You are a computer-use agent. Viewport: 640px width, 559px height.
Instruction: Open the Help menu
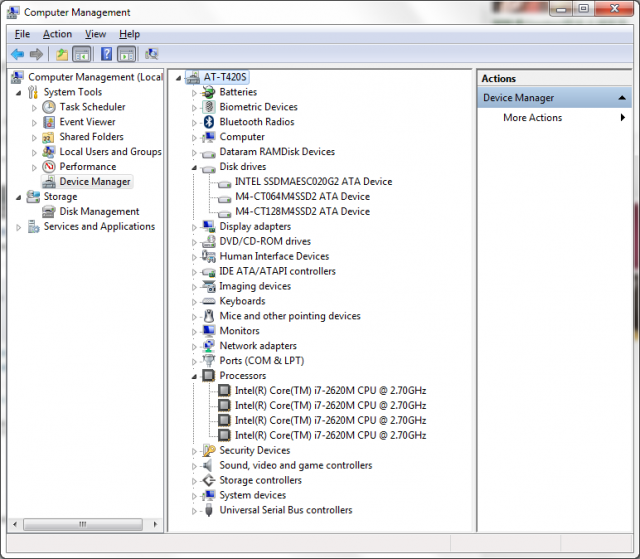coord(129,34)
